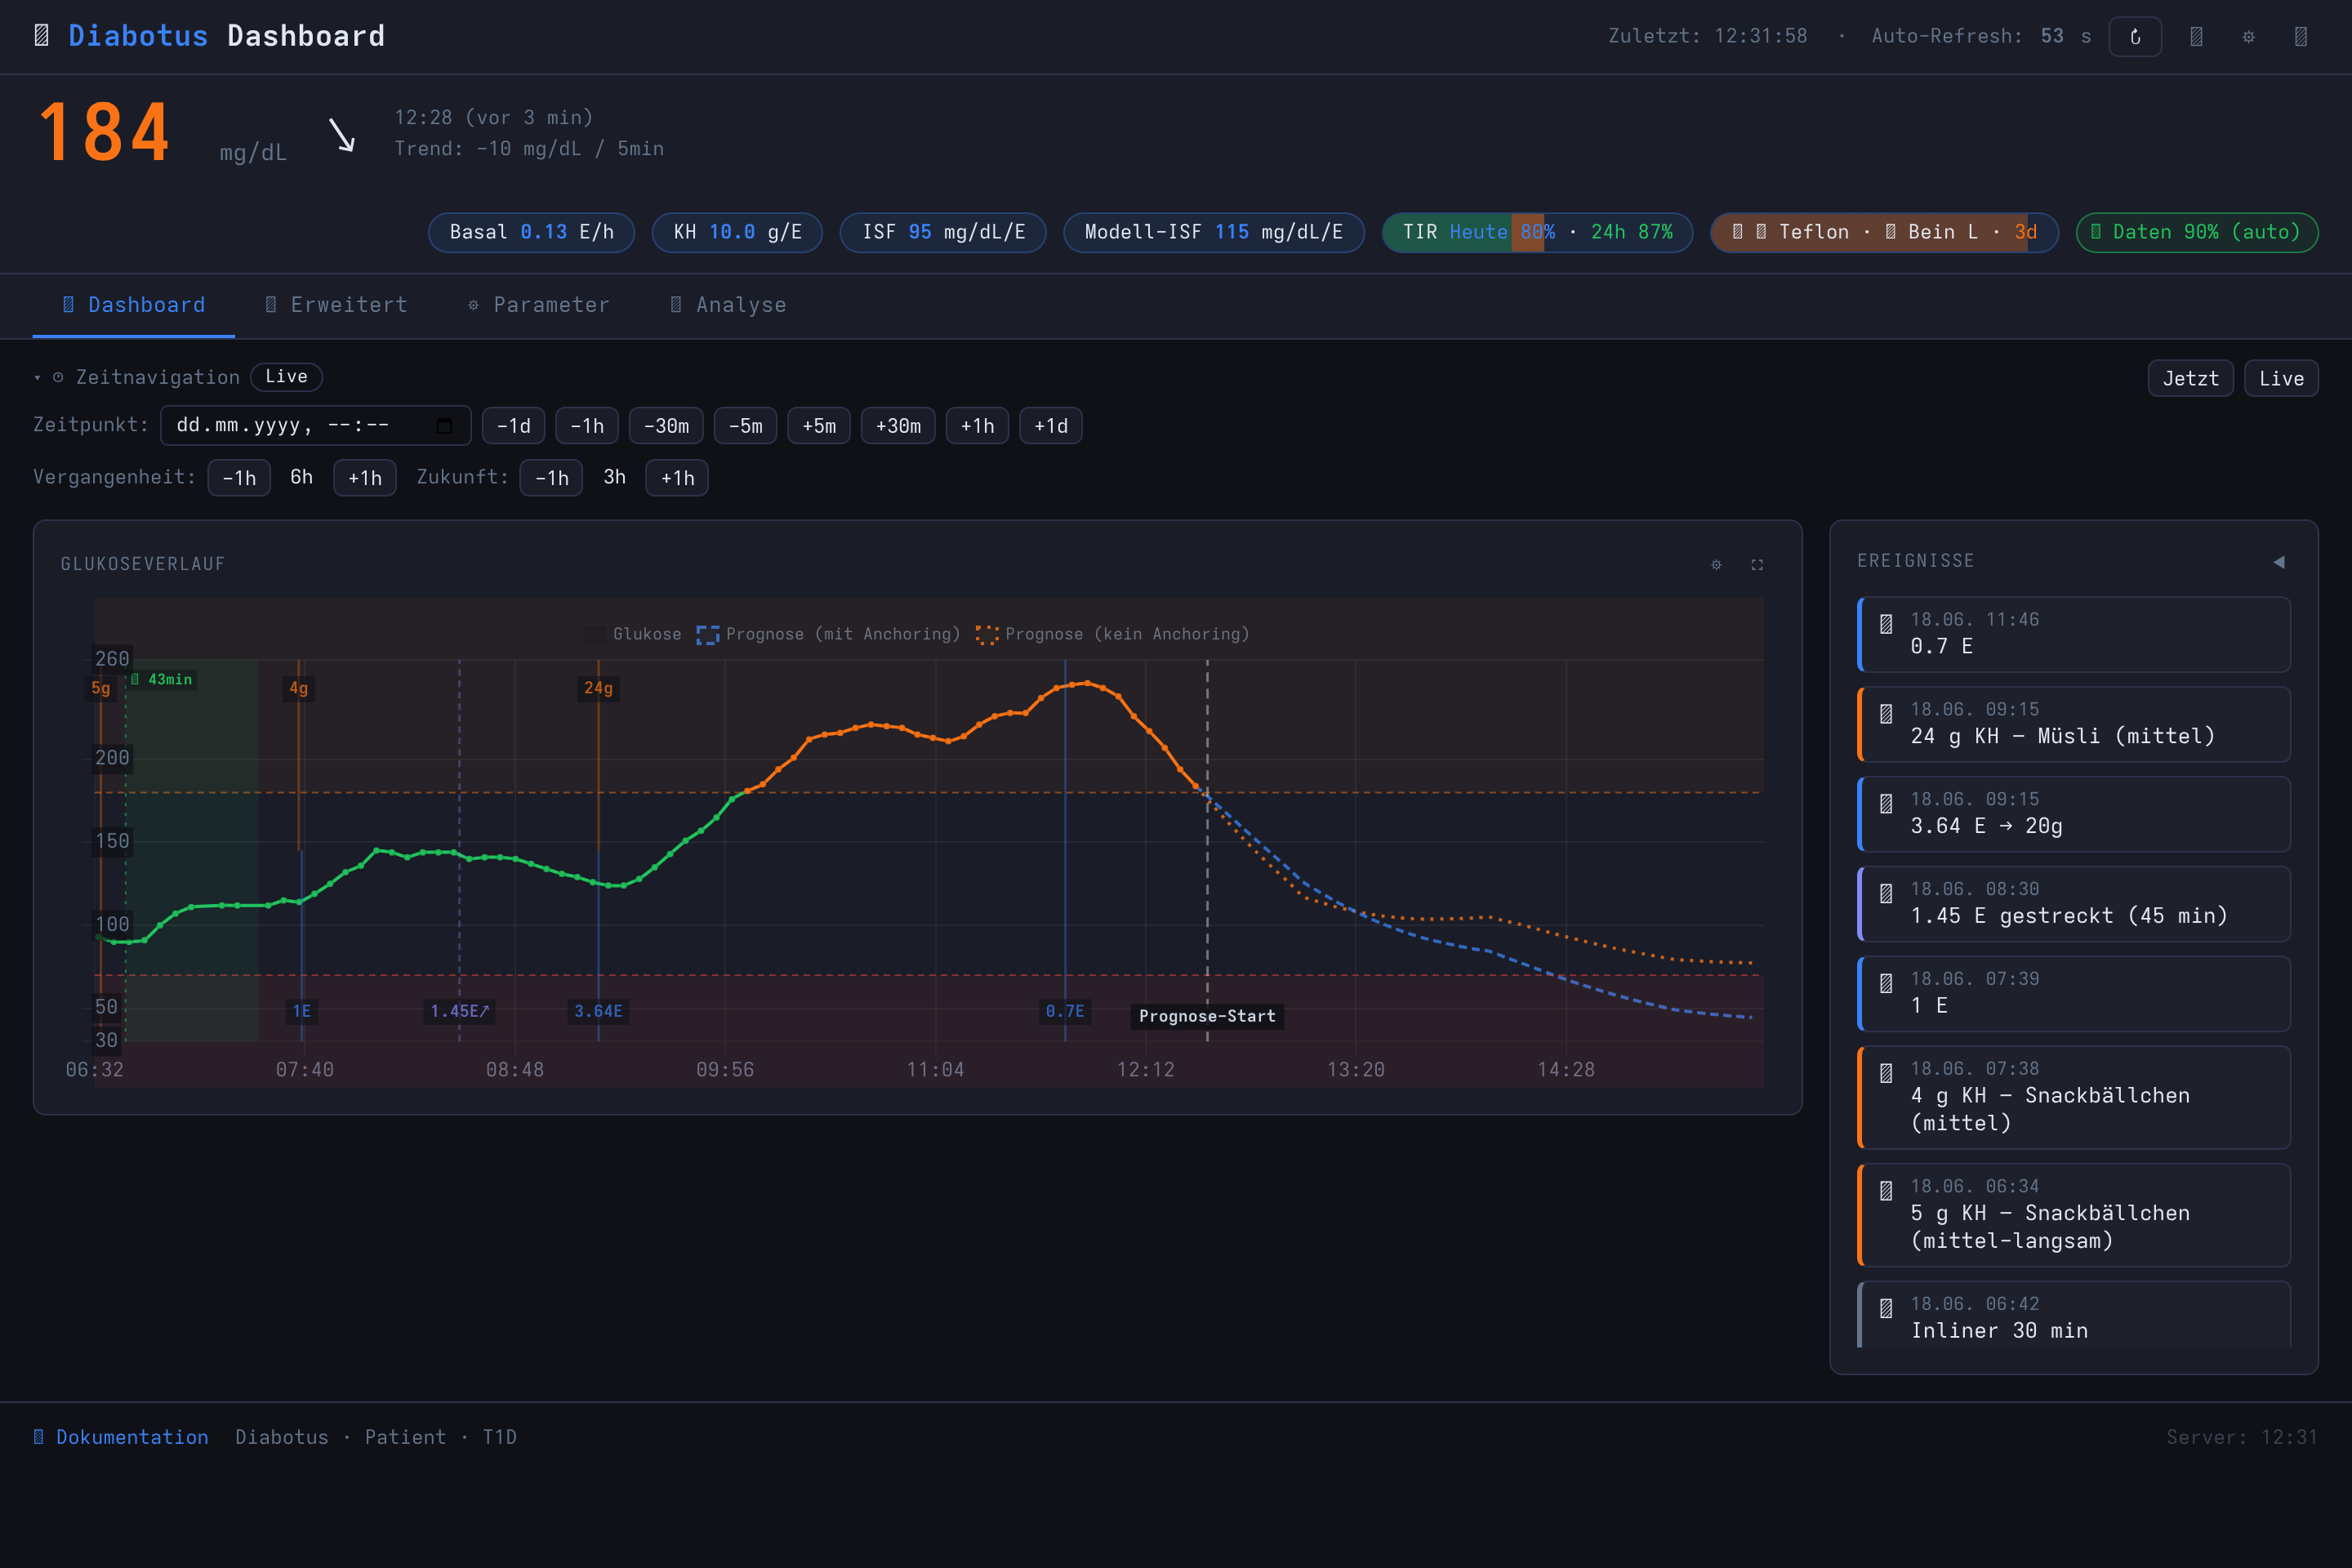This screenshot has height=1568, width=2352.
Task: Collapse the Zeitnavigation section
Action: coord(38,378)
